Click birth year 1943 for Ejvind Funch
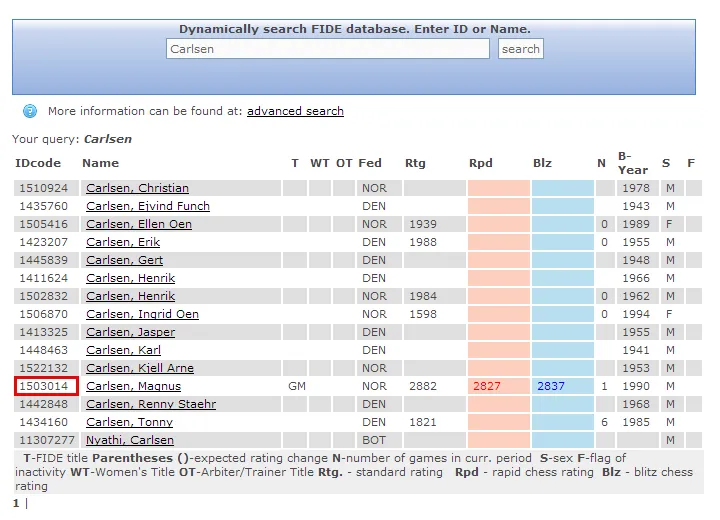 pyautogui.click(x=636, y=206)
